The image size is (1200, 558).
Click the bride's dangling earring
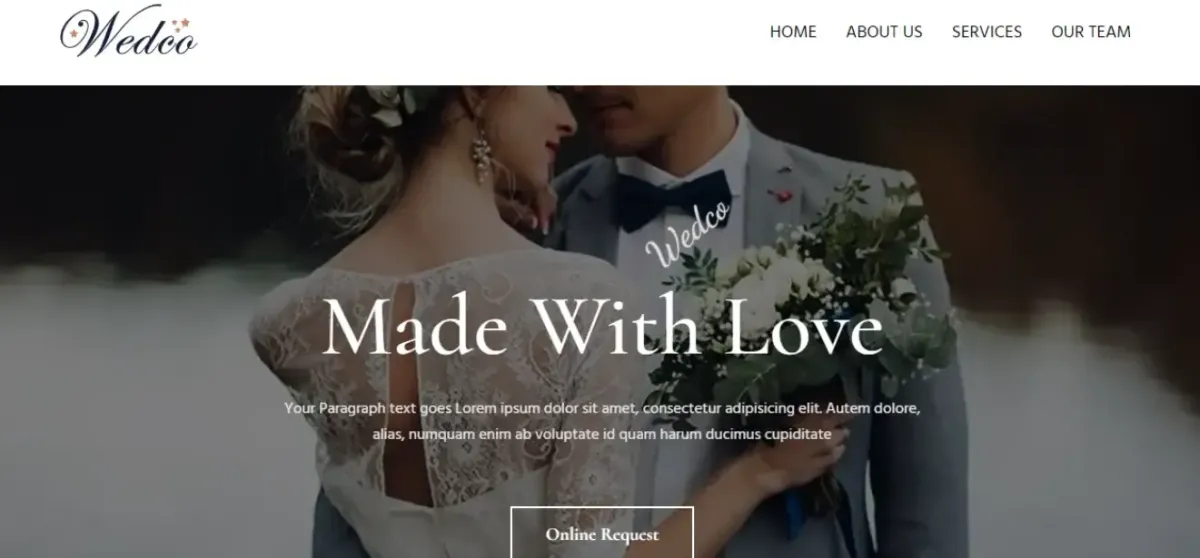pyautogui.click(x=482, y=155)
